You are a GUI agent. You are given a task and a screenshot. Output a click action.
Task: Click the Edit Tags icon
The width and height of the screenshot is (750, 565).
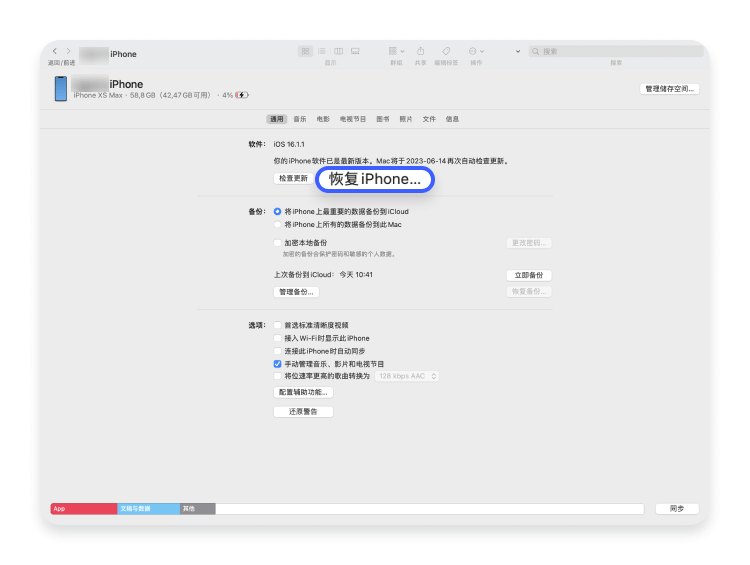[446, 51]
